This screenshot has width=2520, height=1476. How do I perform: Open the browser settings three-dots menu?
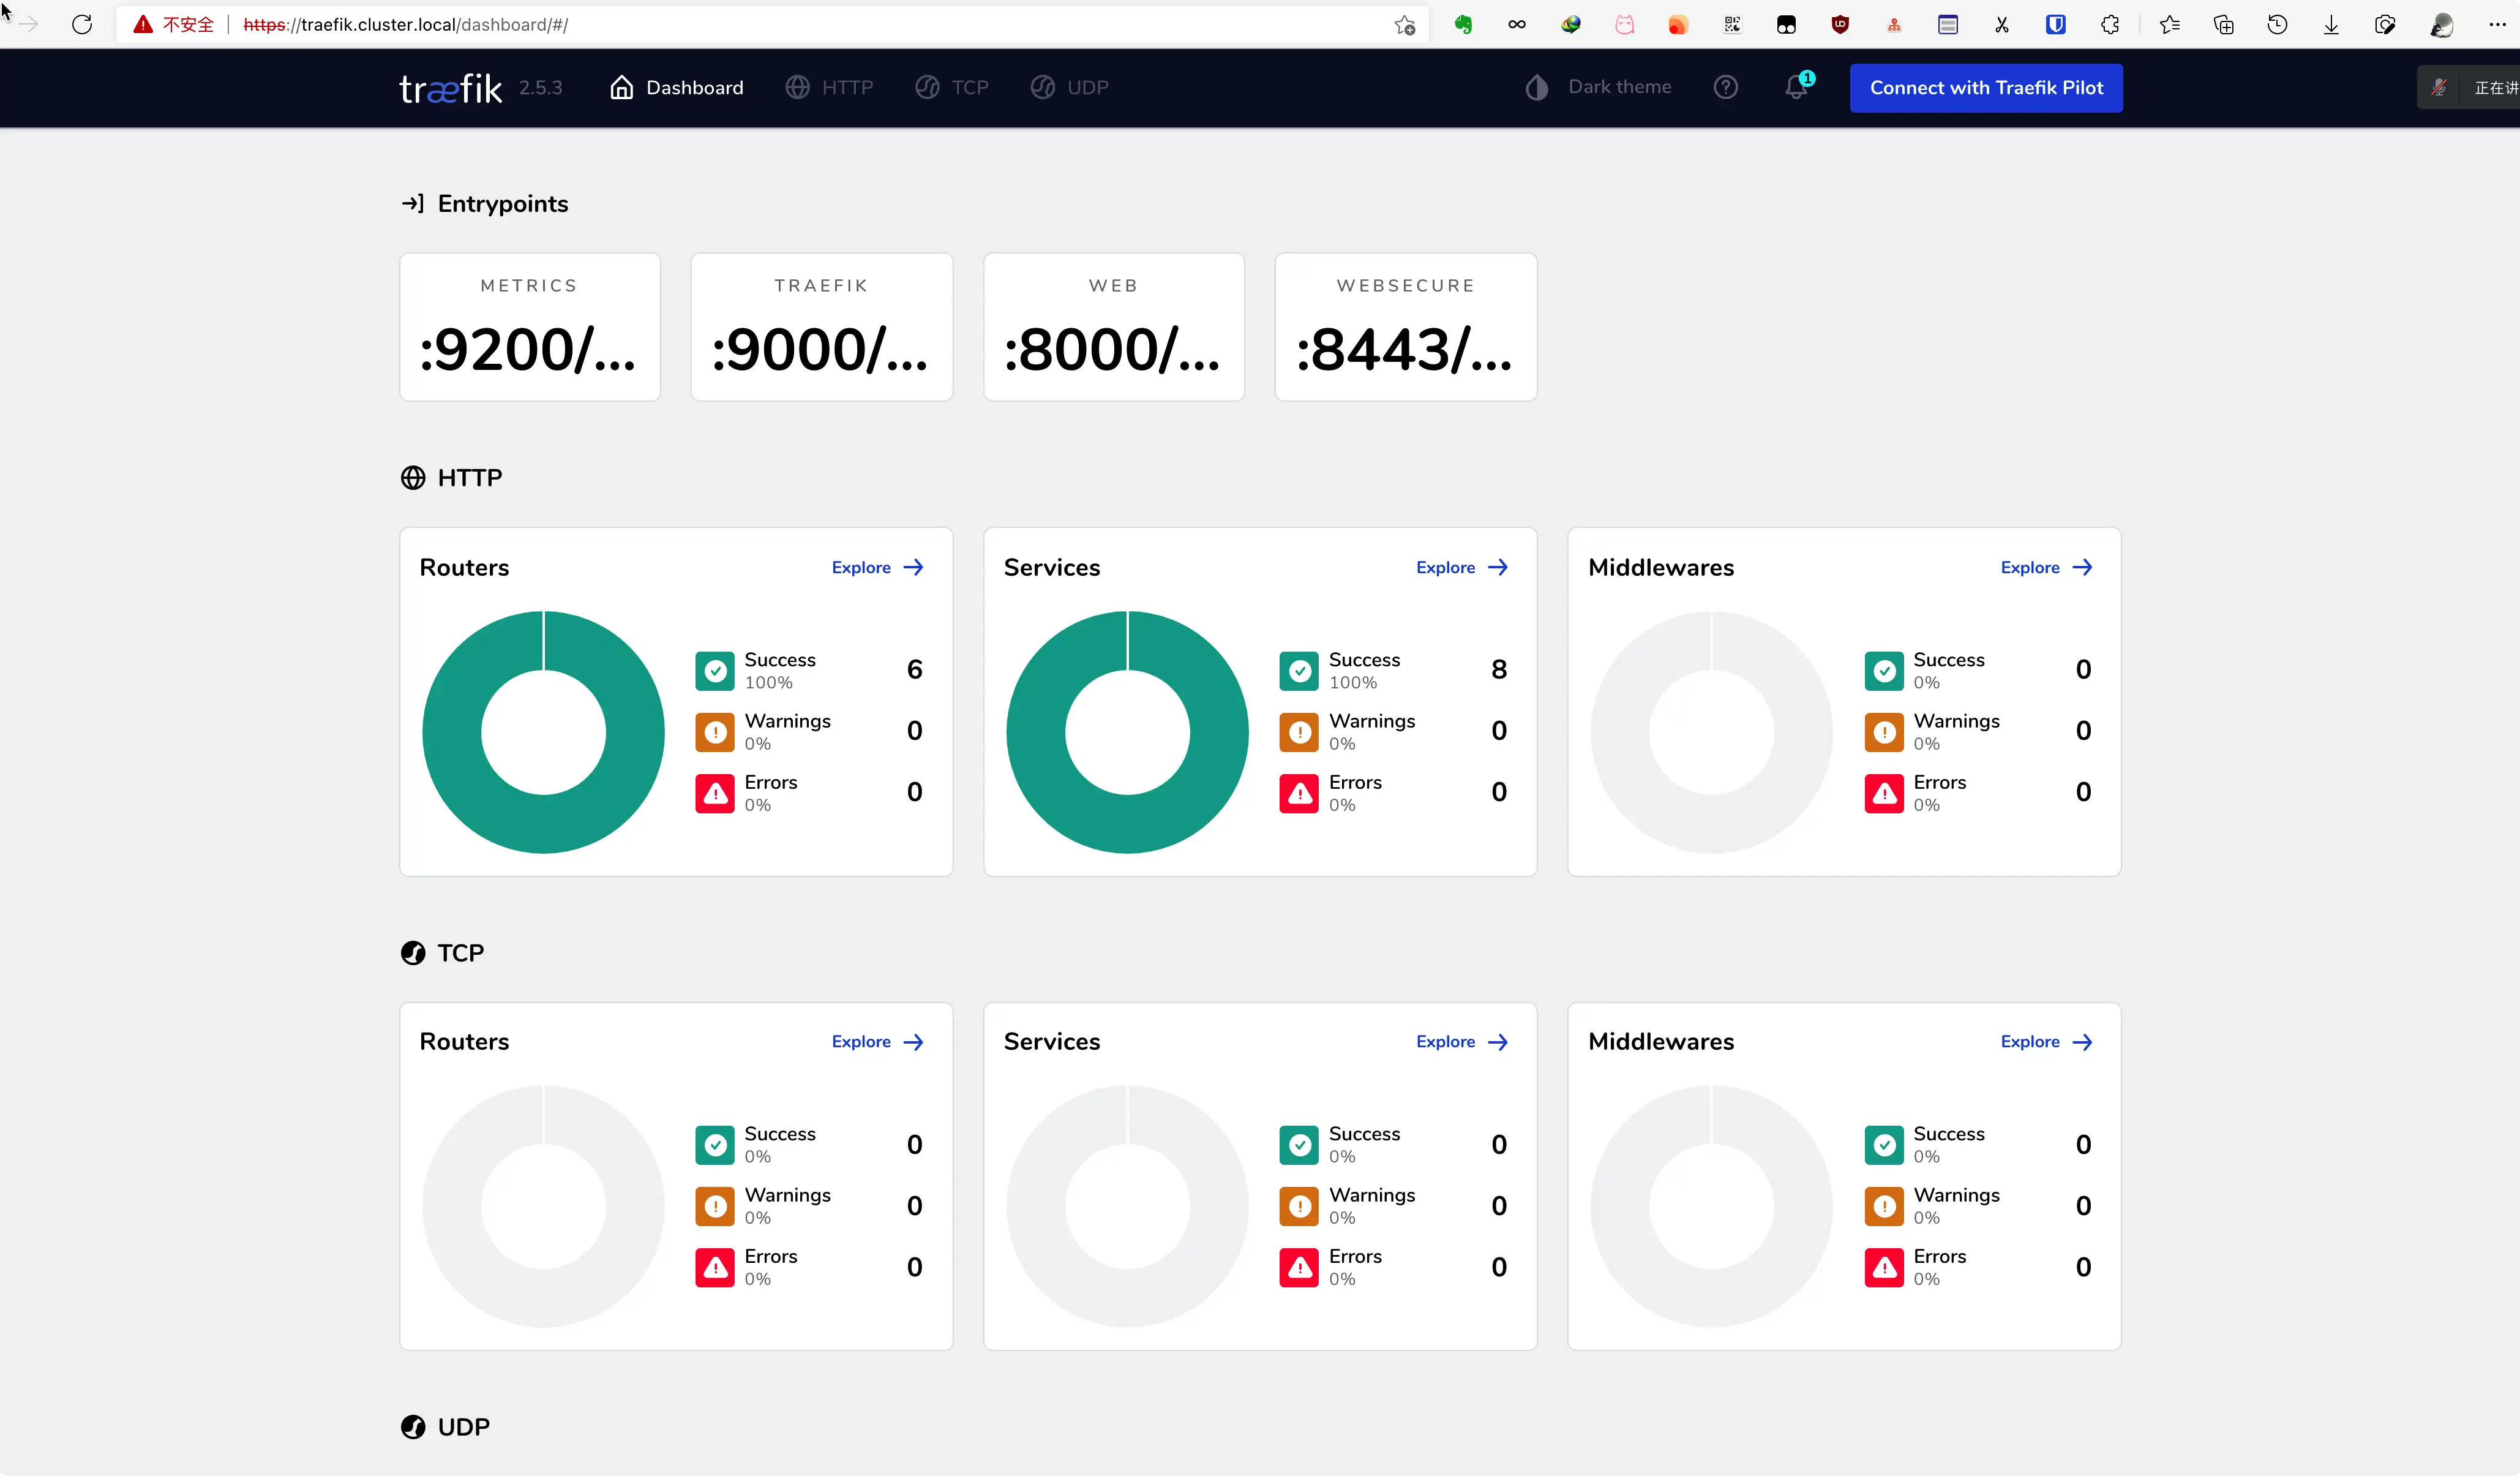tap(2496, 25)
